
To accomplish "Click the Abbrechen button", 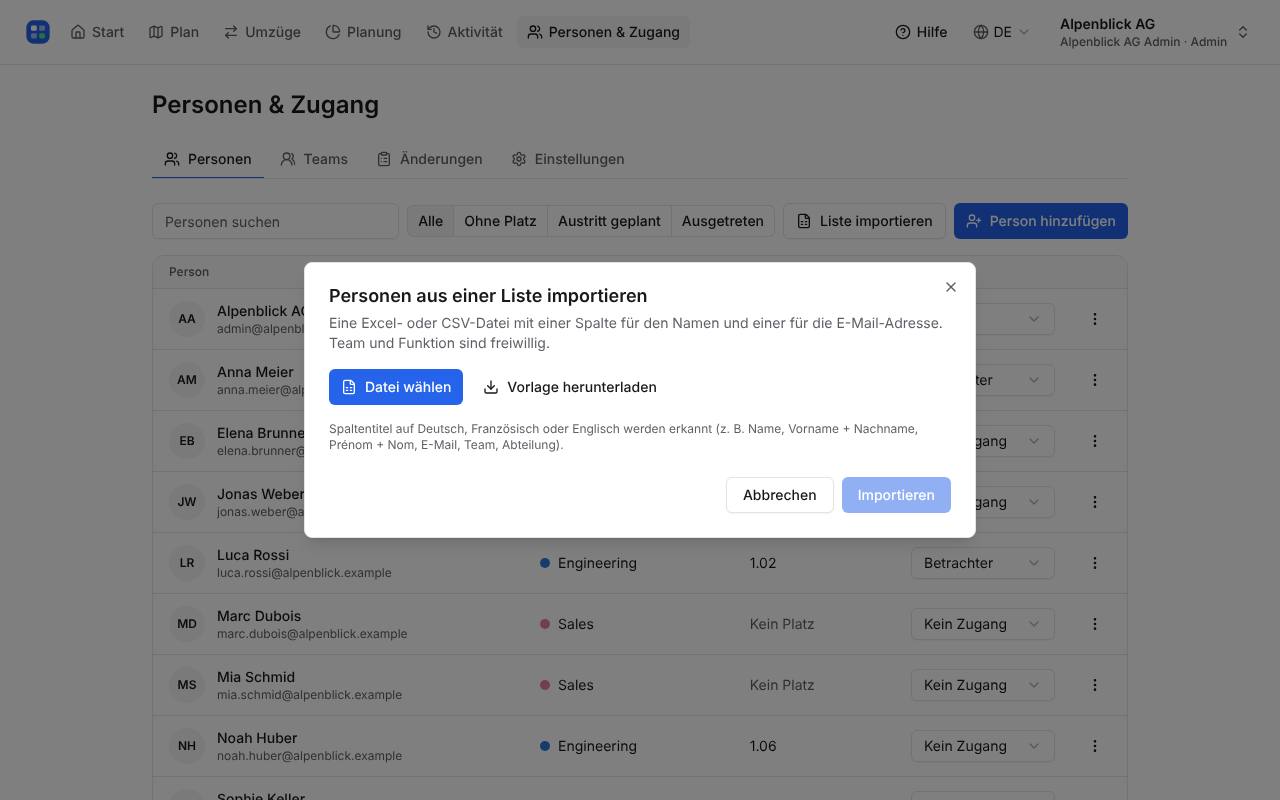I will click(780, 495).
